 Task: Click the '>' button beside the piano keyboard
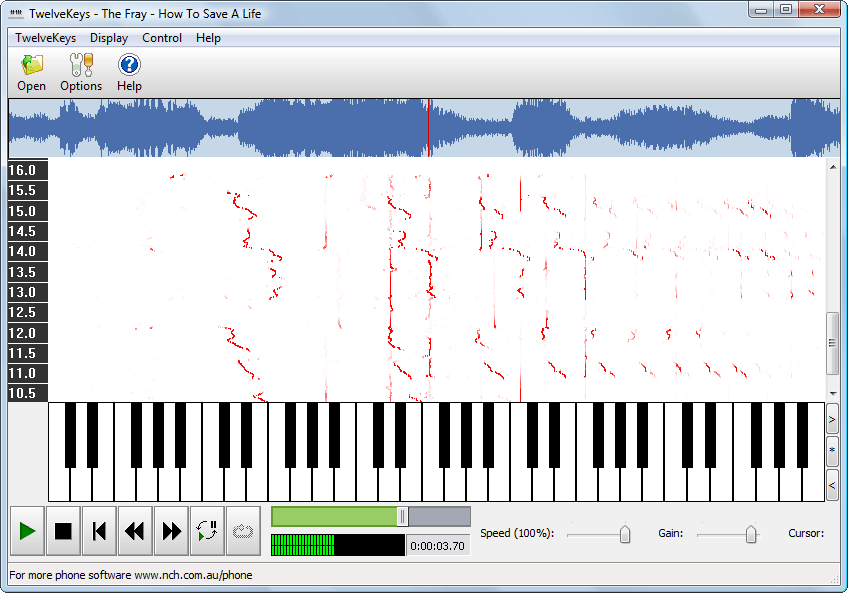click(x=832, y=419)
